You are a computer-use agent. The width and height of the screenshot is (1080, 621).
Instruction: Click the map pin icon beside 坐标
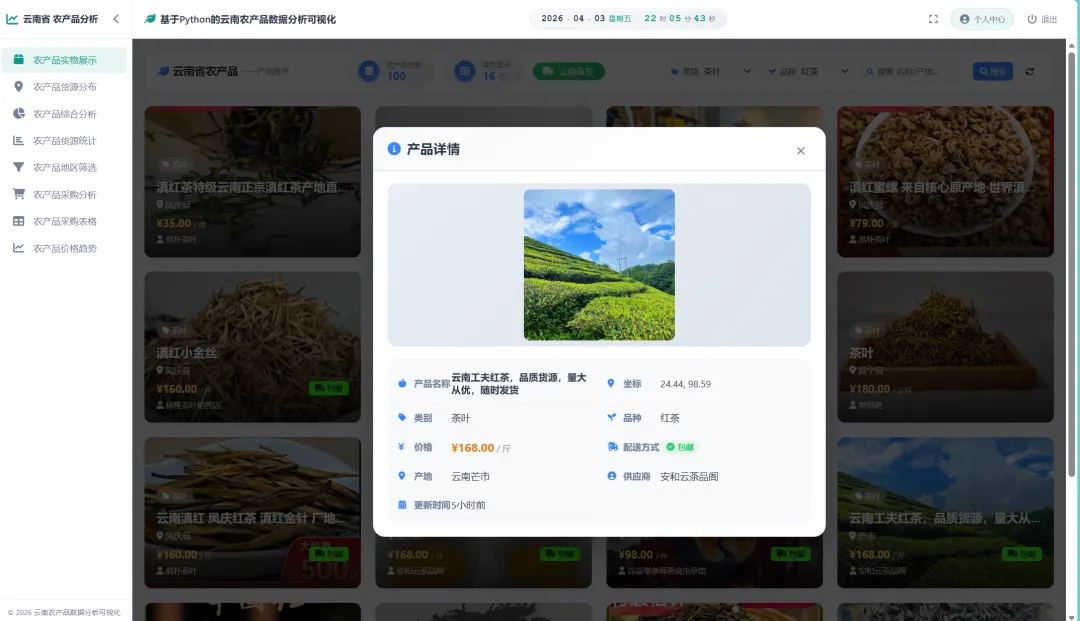(610, 383)
